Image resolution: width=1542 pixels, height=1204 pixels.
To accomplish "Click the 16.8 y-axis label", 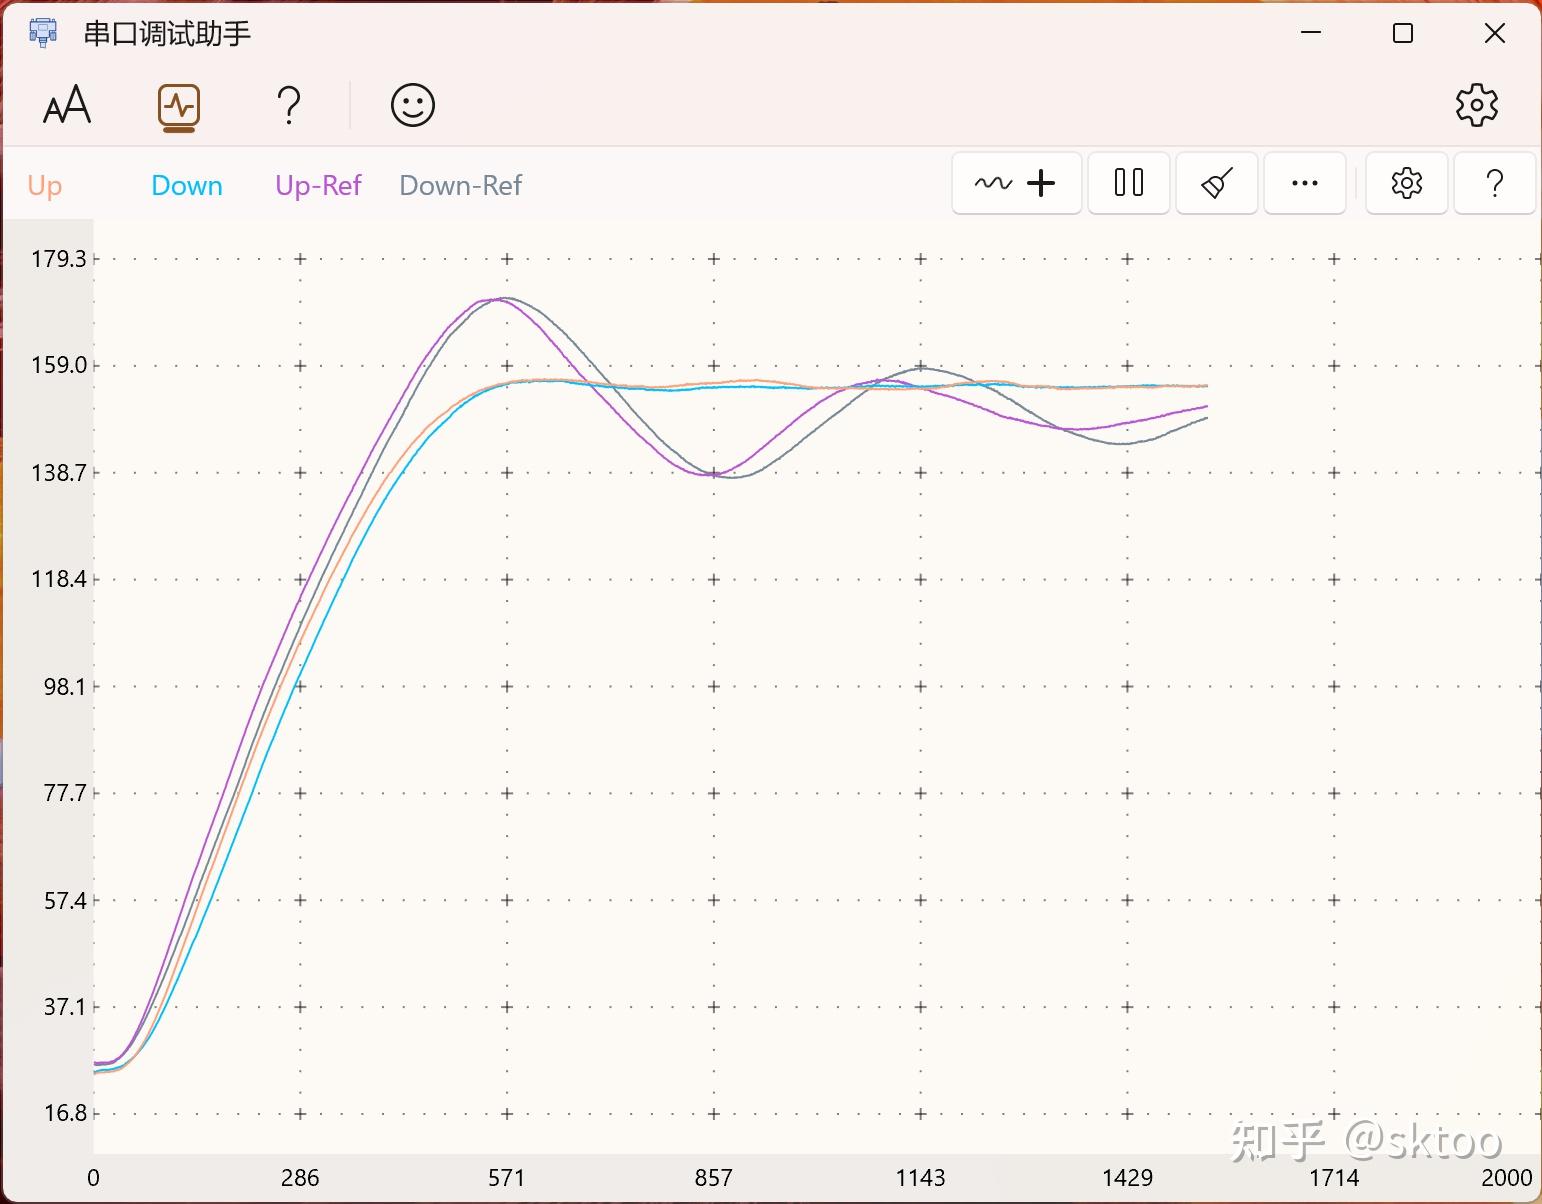I will click(x=64, y=1113).
